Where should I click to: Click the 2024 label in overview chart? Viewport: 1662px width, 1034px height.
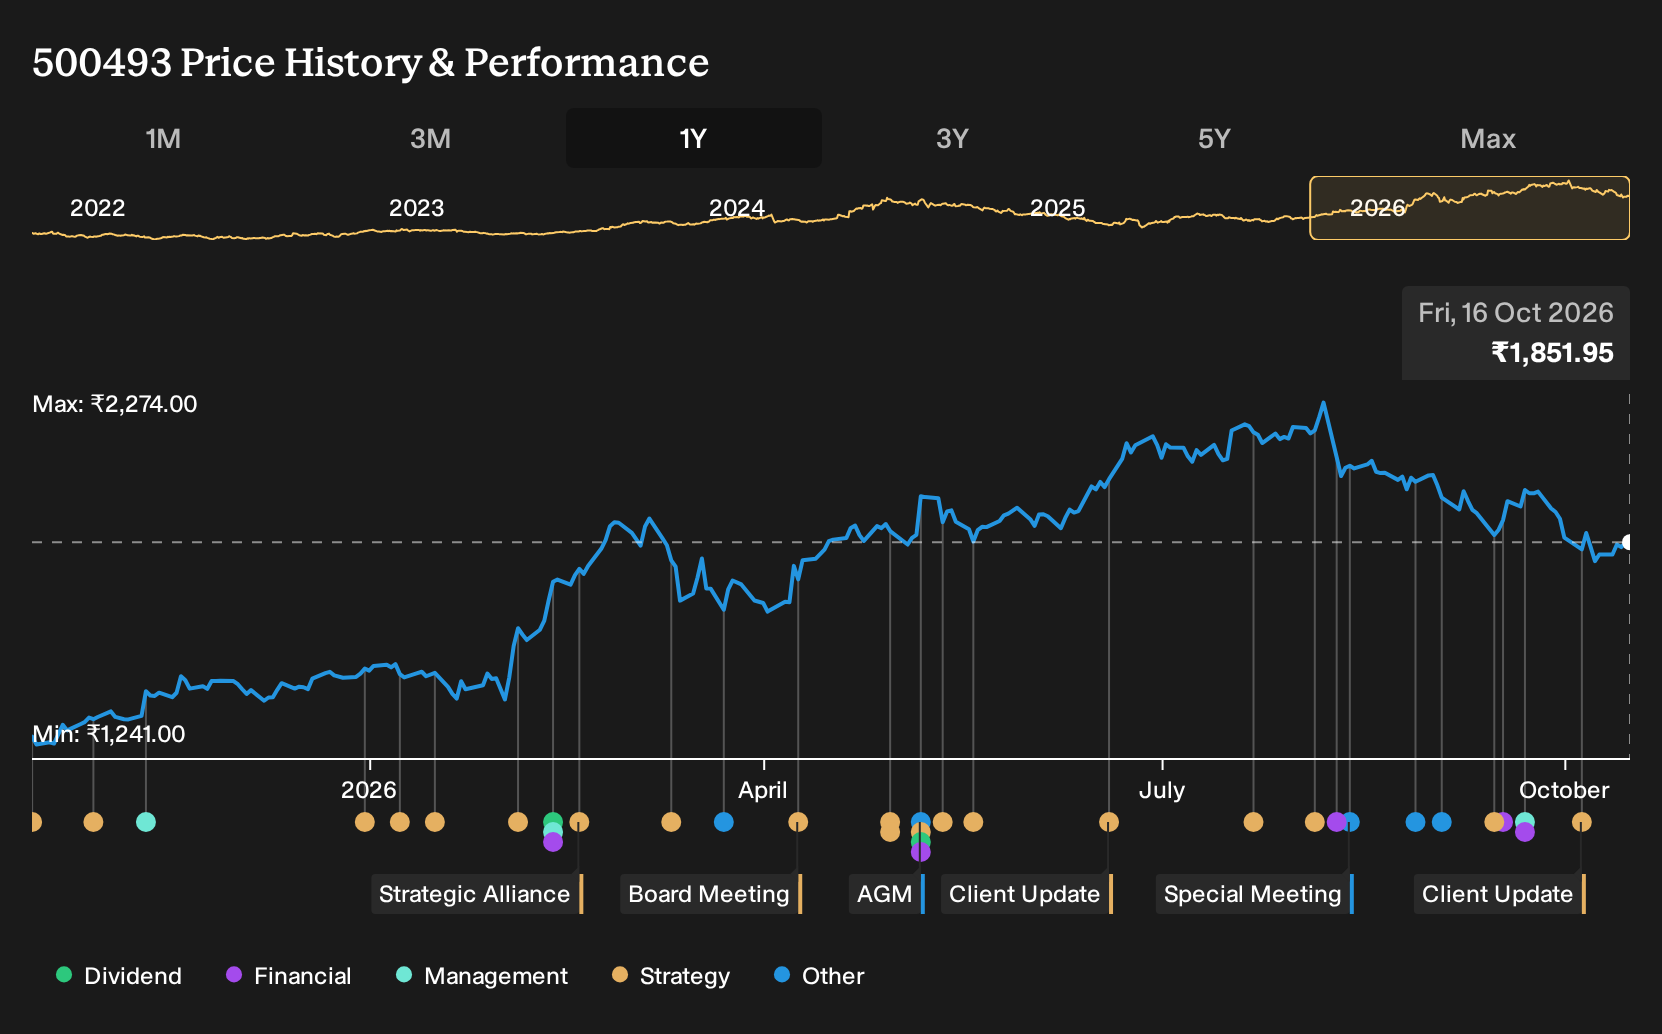[x=737, y=208]
